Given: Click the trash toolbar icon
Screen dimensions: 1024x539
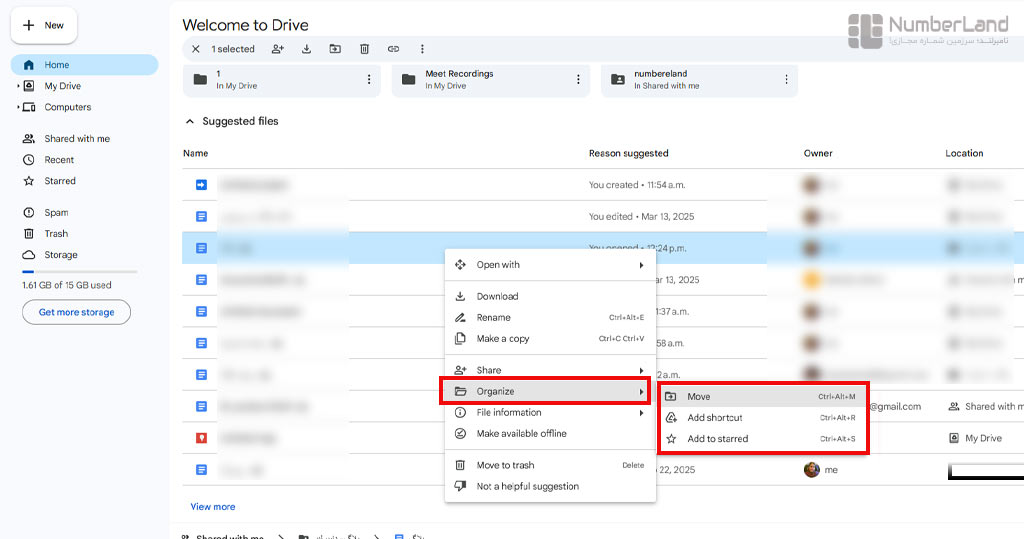Looking at the screenshot, I should (364, 49).
